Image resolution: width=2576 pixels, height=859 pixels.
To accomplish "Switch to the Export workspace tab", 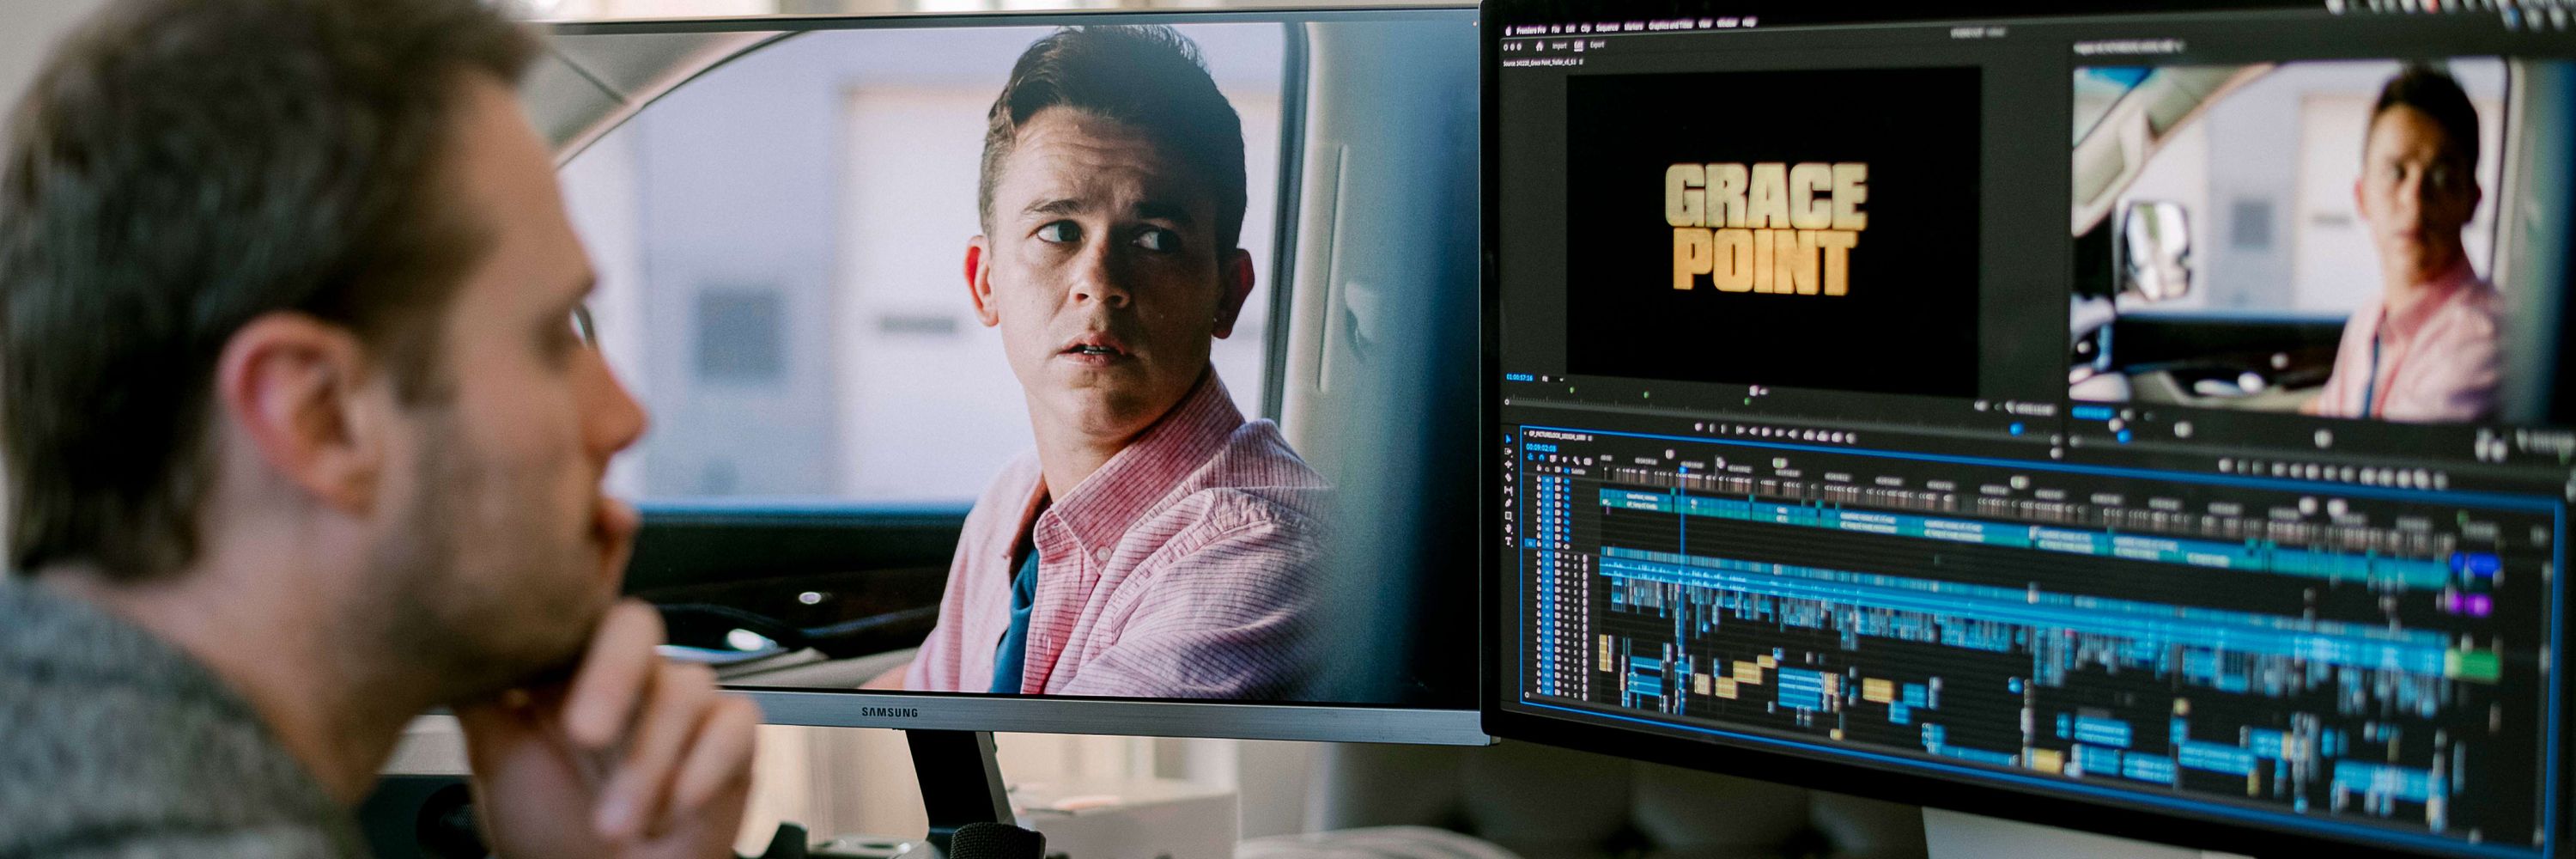I will coord(1597,45).
